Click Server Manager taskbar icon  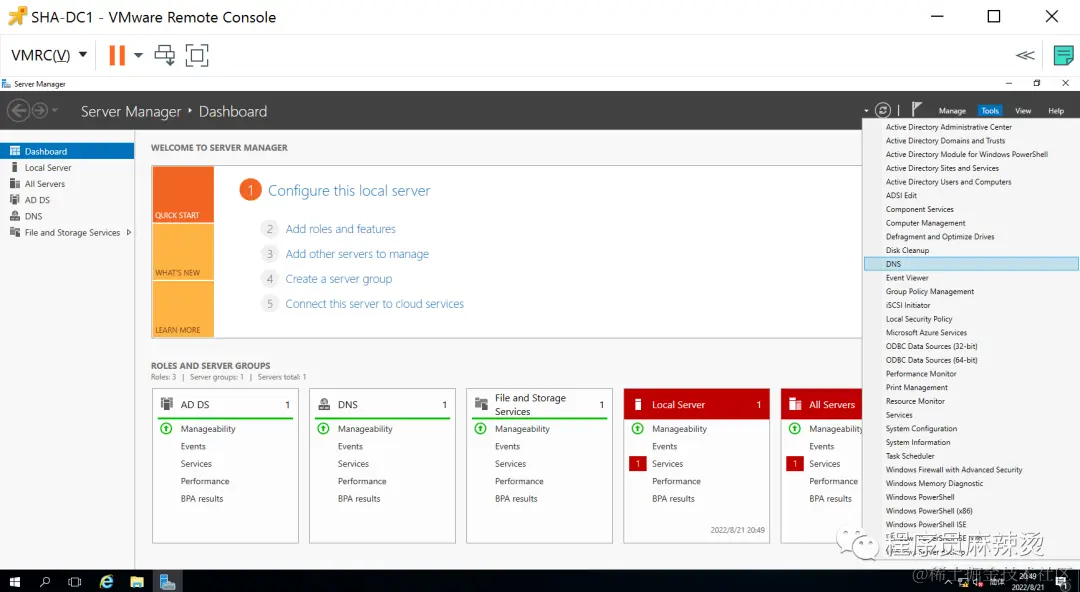tap(167, 582)
